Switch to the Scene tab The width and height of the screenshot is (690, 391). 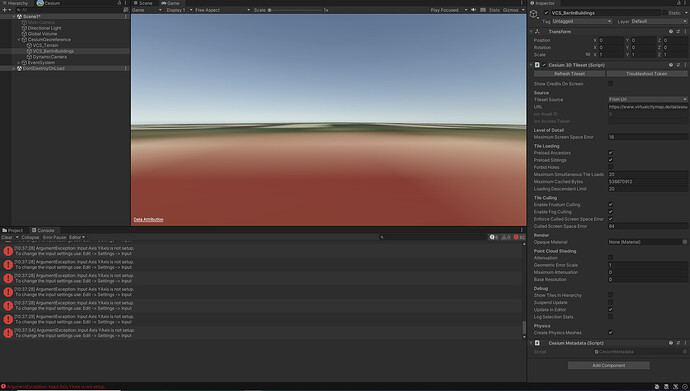[x=143, y=3]
